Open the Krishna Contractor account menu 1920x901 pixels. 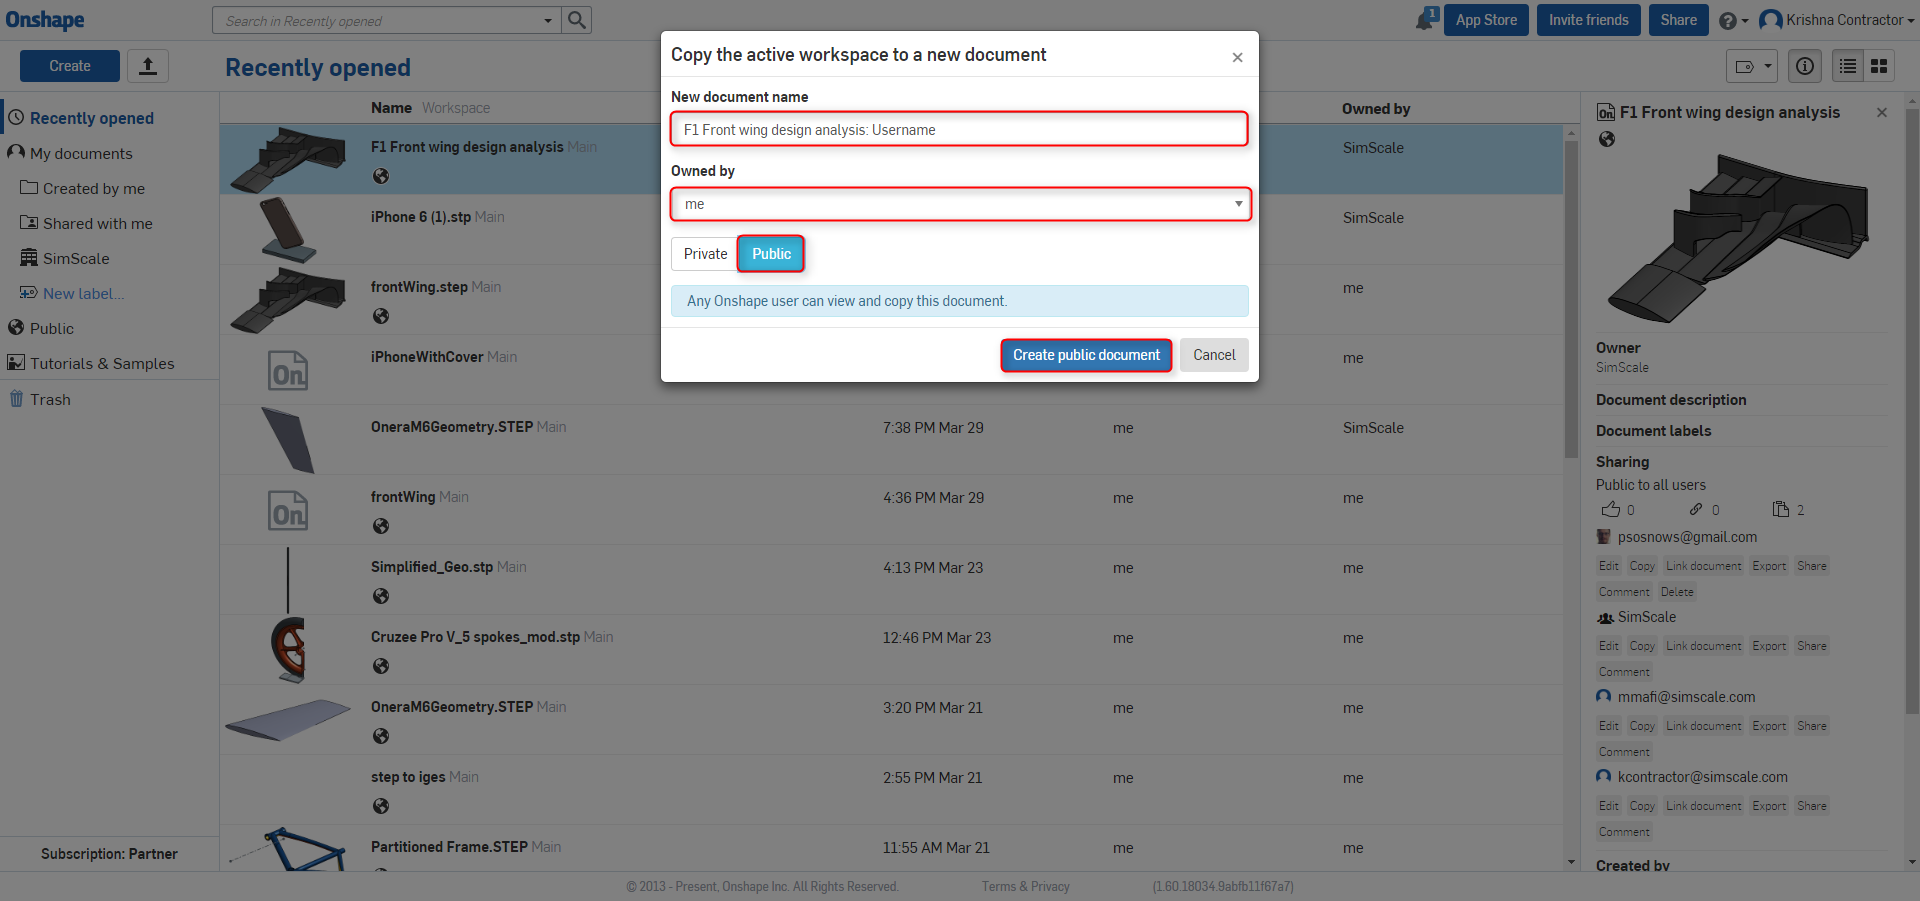[x=1836, y=20]
